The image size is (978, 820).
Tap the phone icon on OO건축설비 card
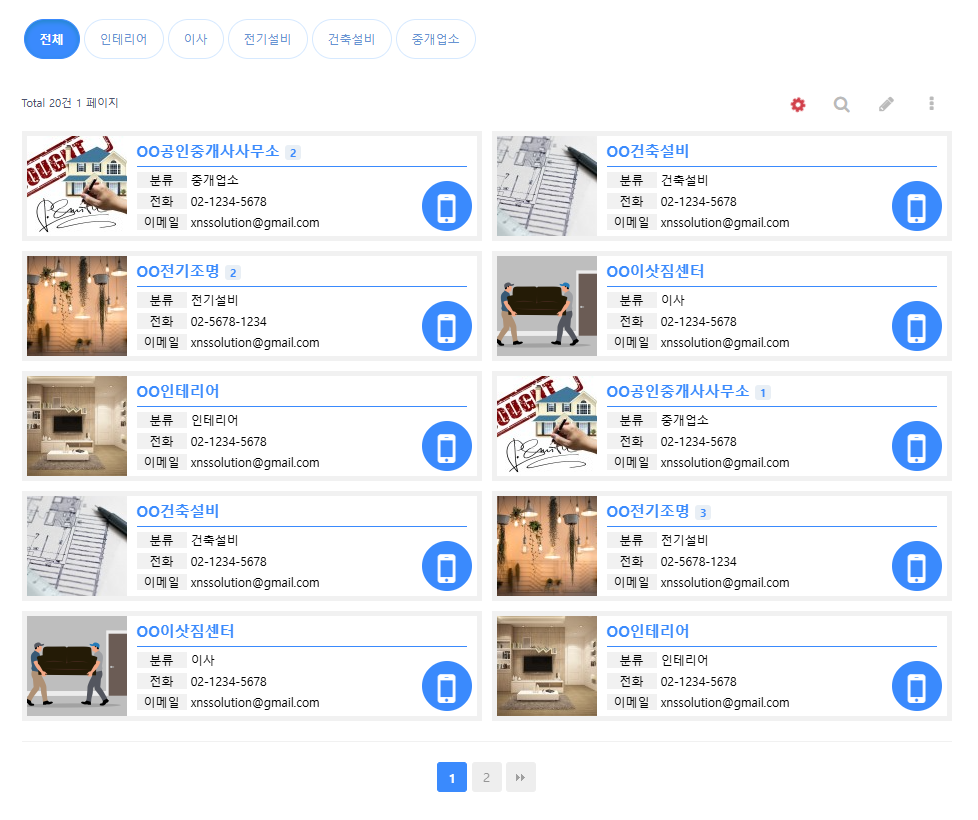pos(916,206)
